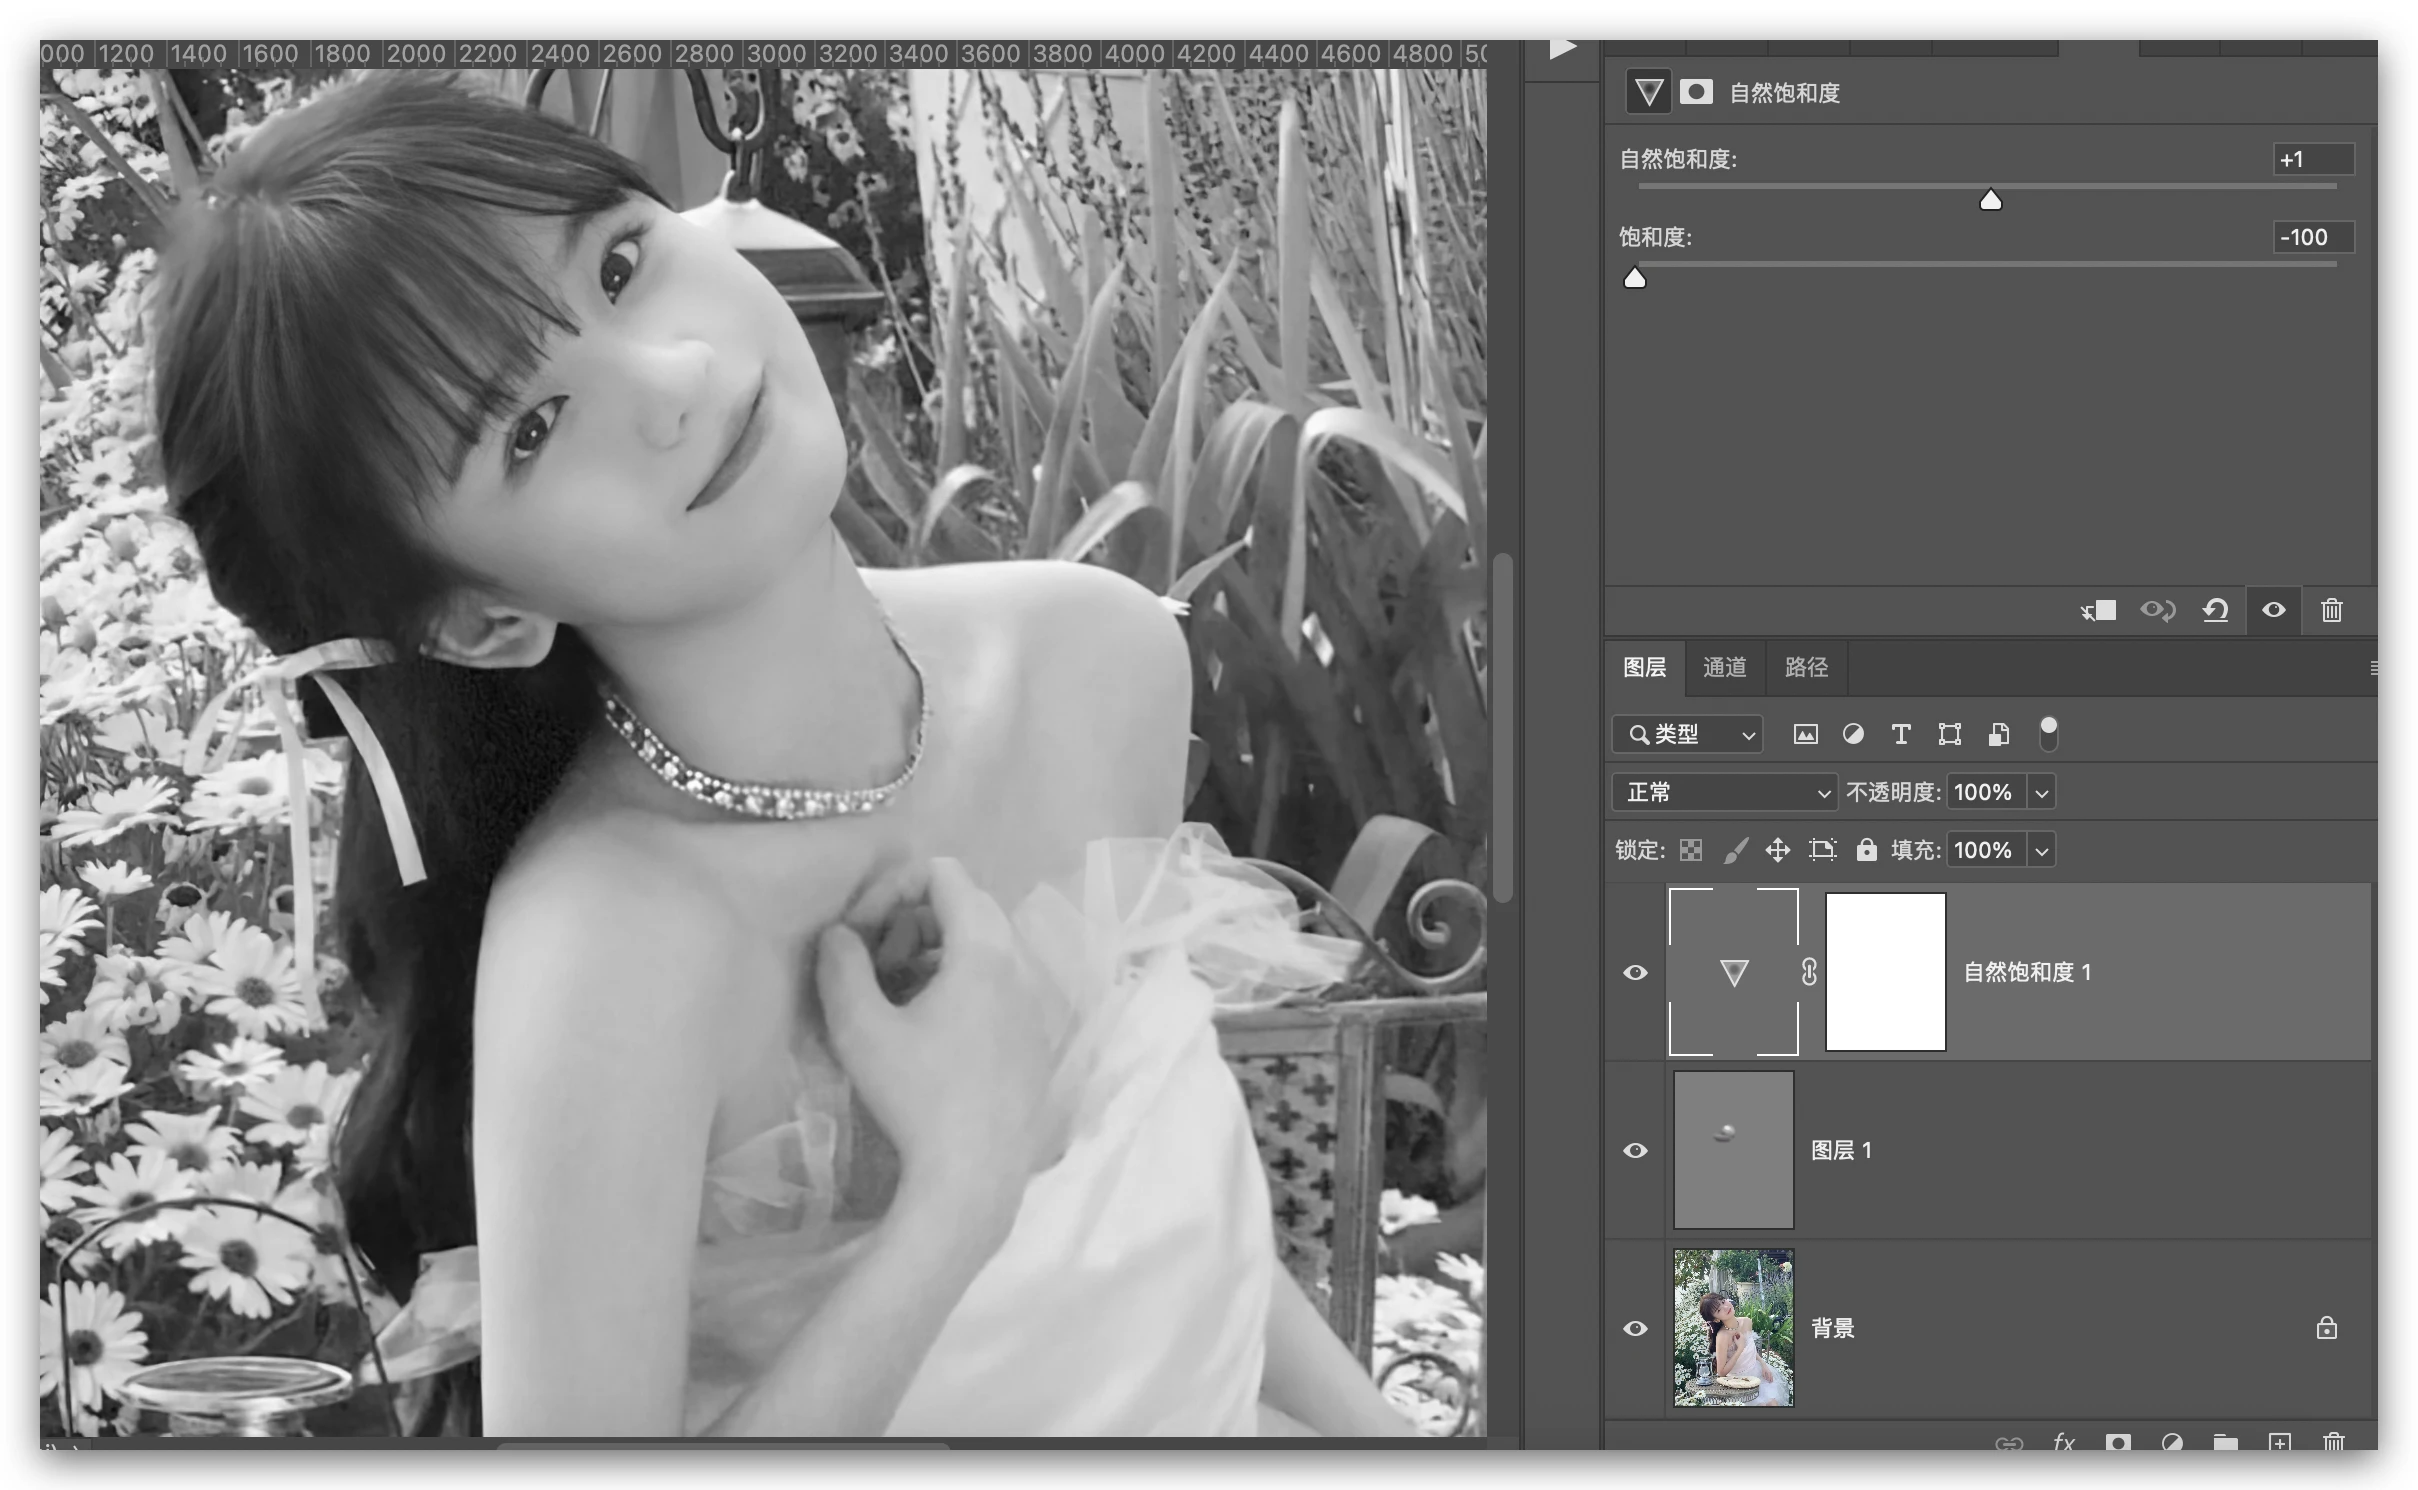
Task: Filter layers by type text icon
Action: pos(1901,735)
